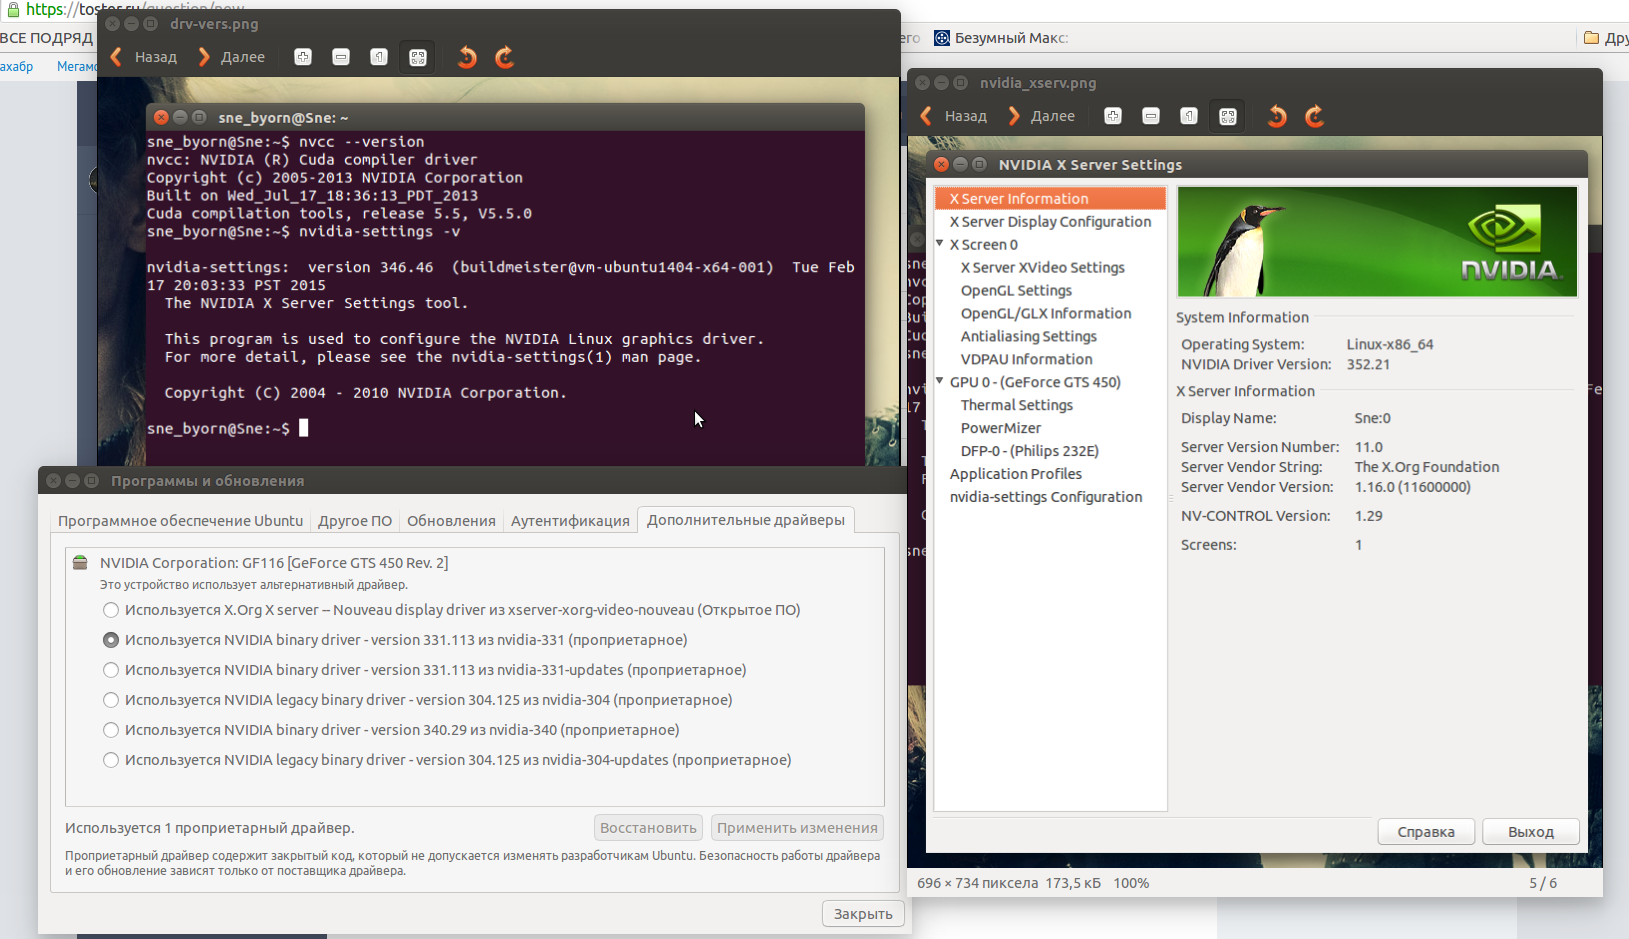Collapse the X Screen 0 tree node

pyautogui.click(x=940, y=243)
